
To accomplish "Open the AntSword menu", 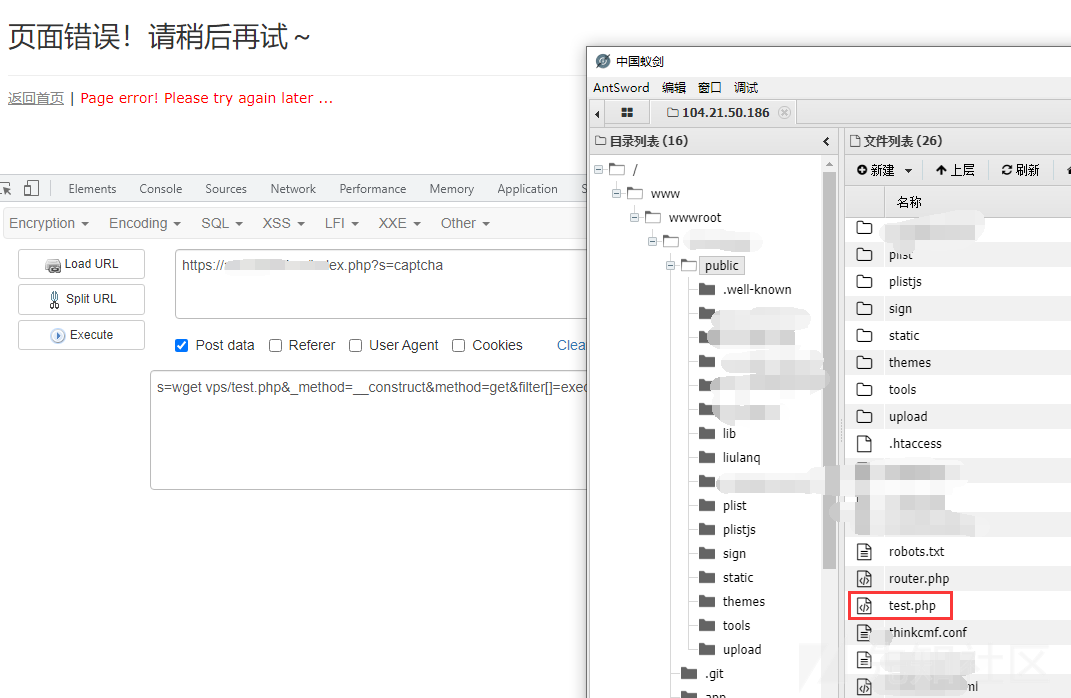I will click(621, 87).
